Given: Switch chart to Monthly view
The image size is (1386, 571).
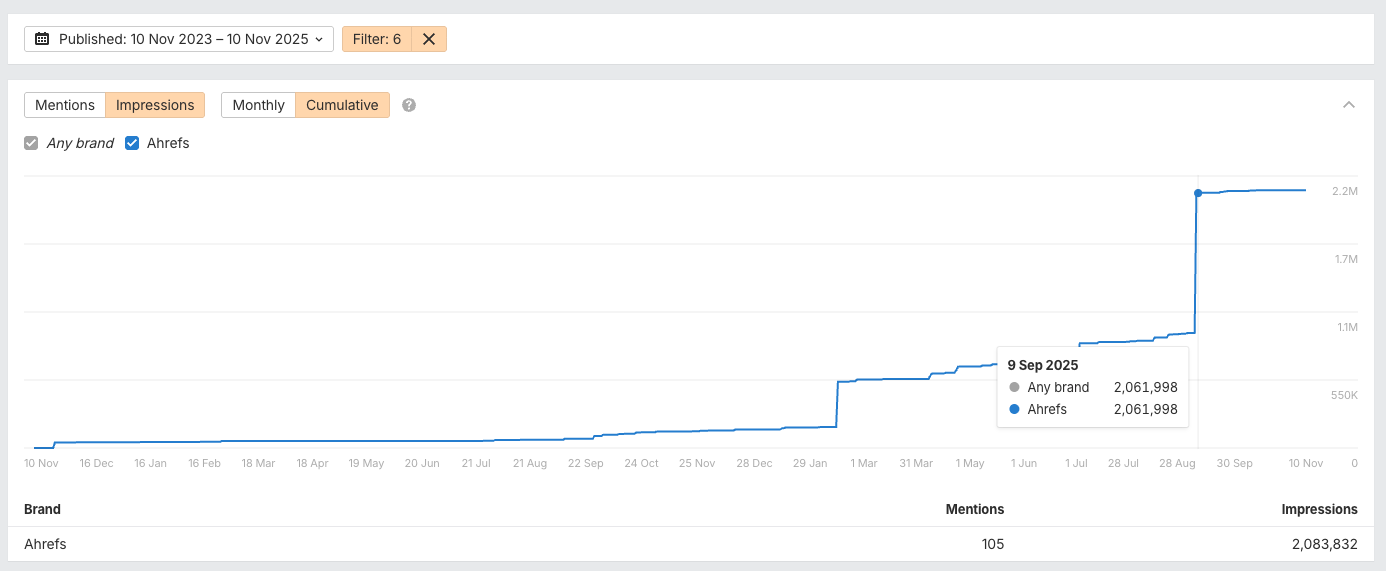Looking at the screenshot, I should [x=258, y=105].
